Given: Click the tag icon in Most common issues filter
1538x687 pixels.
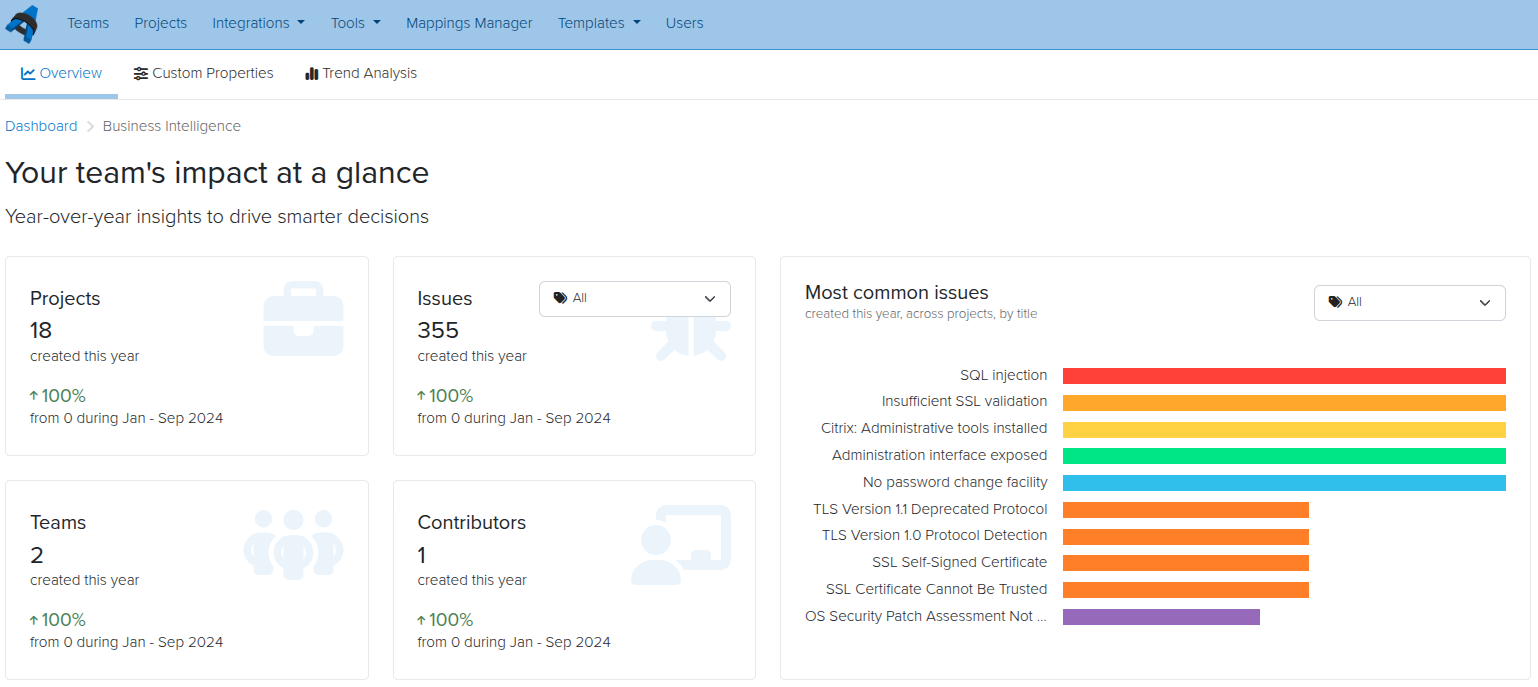Looking at the screenshot, I should [x=1335, y=302].
